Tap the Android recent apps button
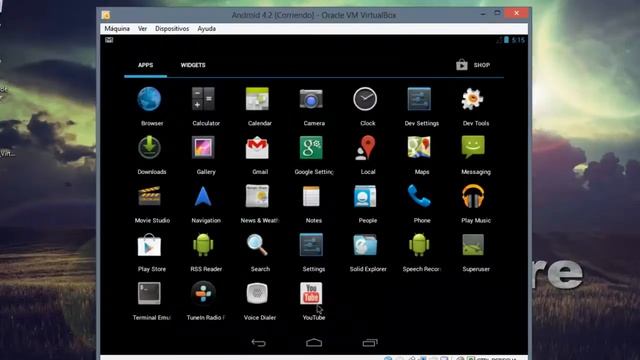The image size is (640, 360). [370, 343]
